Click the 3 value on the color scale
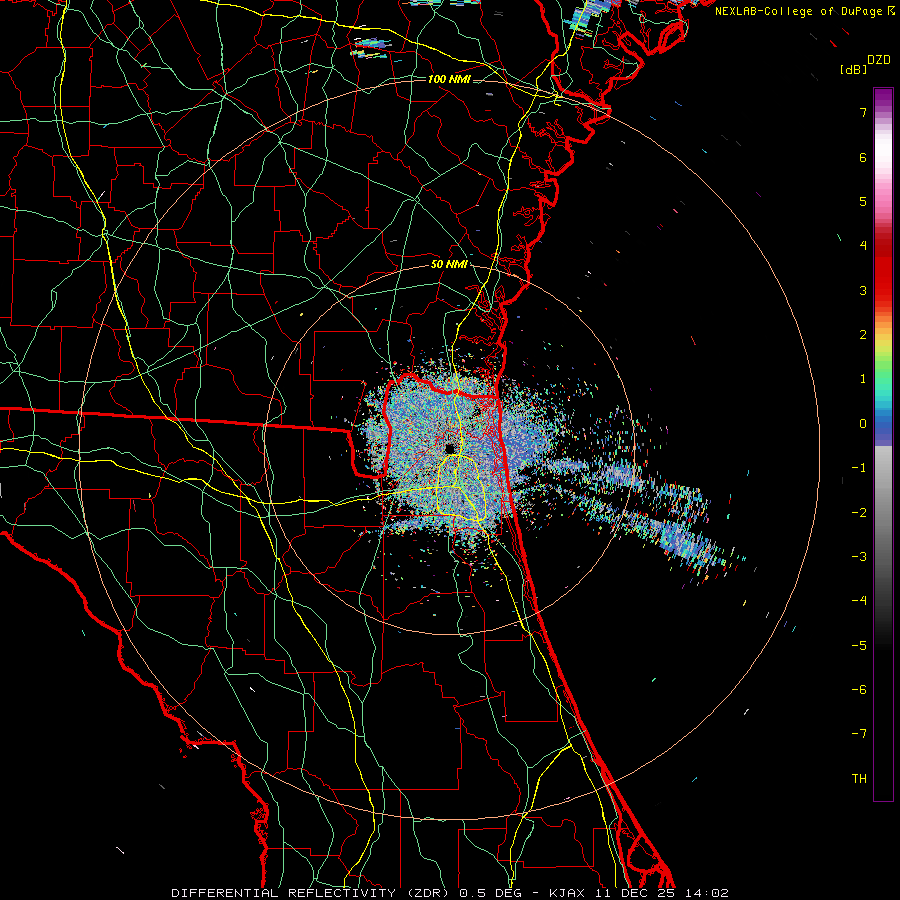The image size is (900, 900). [x=863, y=290]
